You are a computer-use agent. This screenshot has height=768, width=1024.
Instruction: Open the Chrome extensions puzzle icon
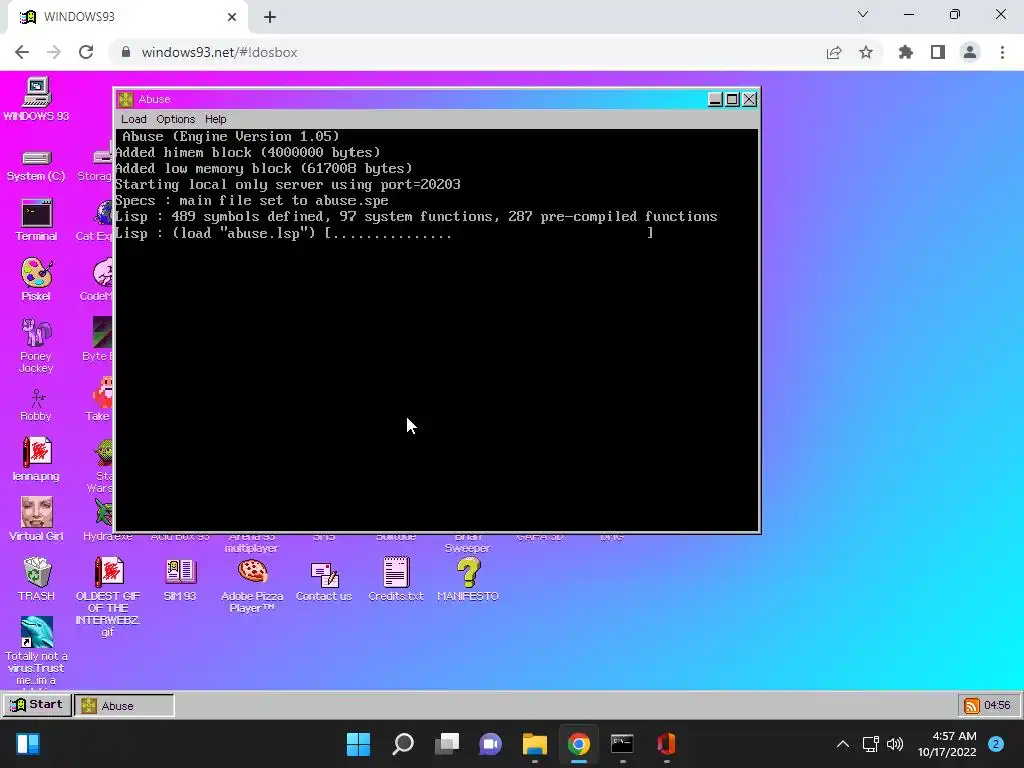906,52
